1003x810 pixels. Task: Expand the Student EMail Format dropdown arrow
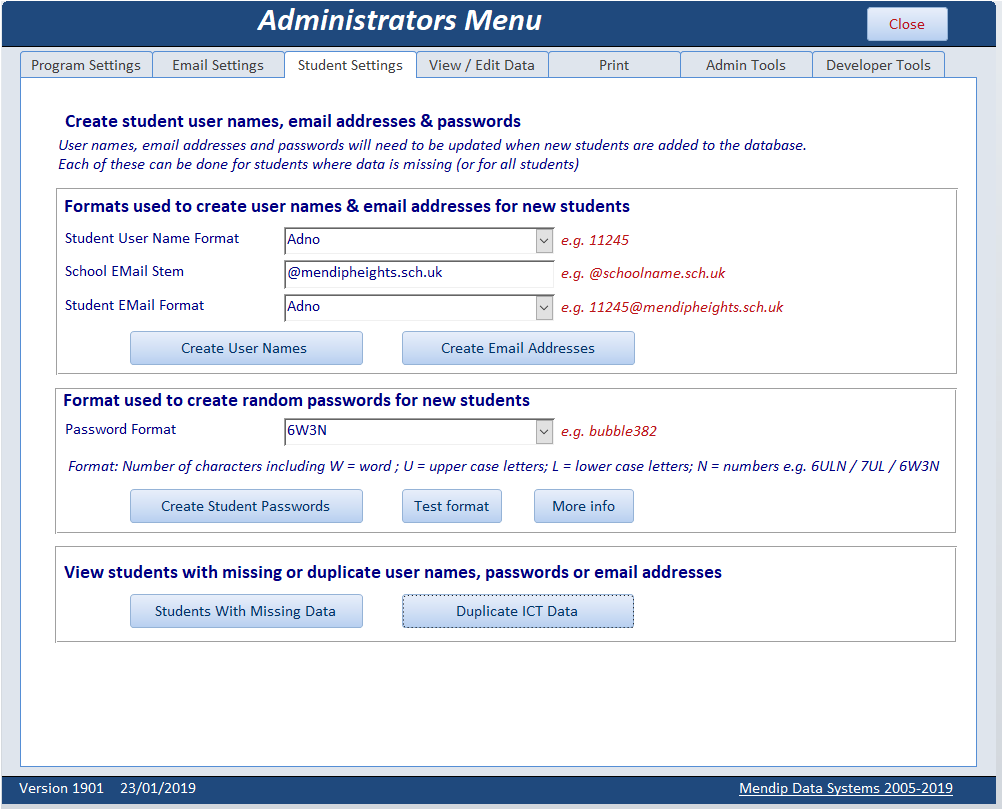click(544, 308)
